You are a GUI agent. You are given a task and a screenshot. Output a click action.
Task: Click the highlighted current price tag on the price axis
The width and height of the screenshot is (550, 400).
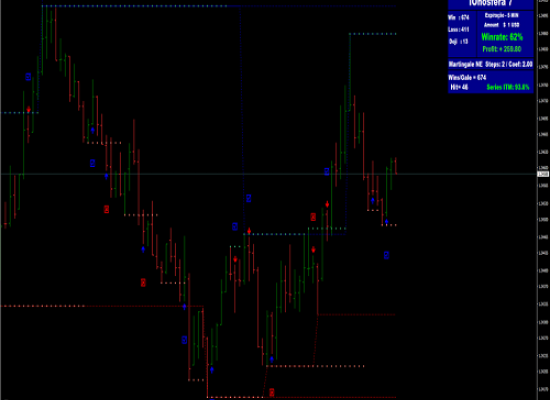tap(543, 174)
